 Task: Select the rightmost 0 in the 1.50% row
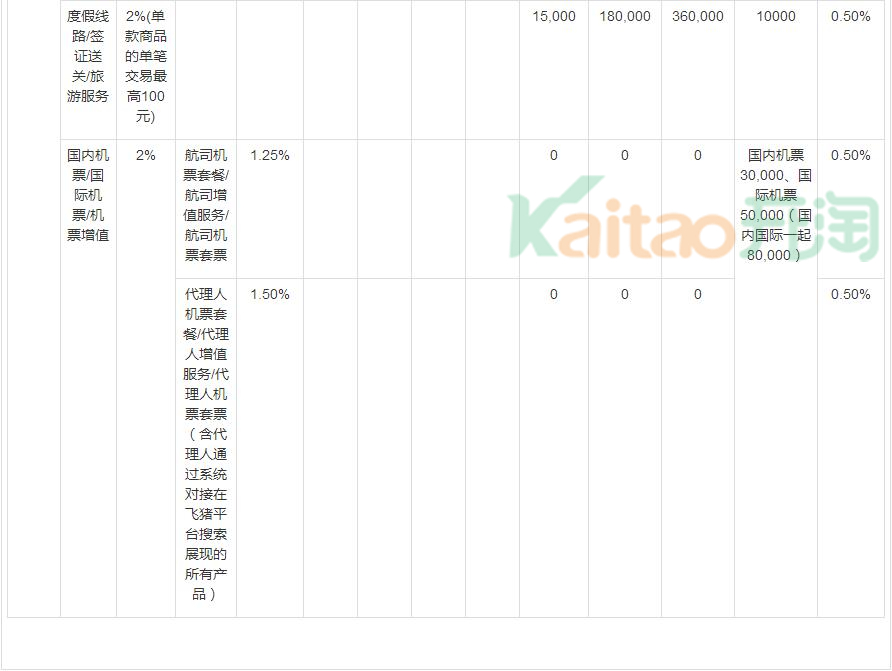tap(698, 294)
